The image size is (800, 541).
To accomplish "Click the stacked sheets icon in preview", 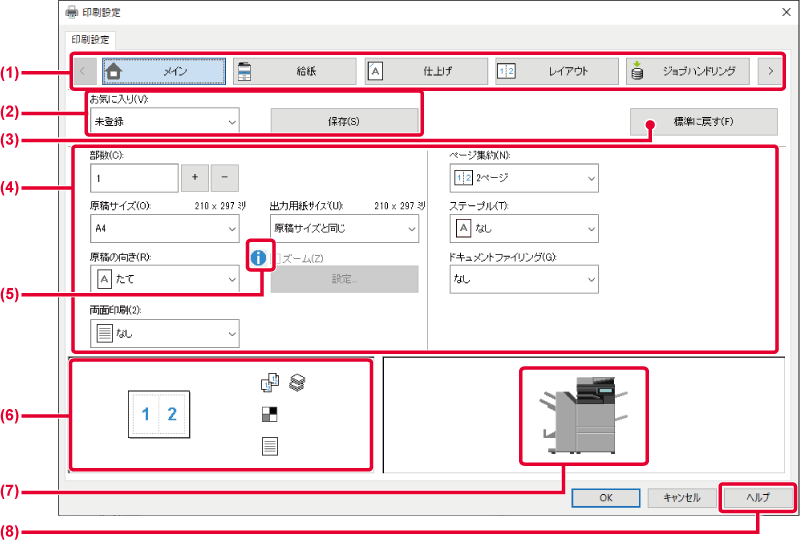I will [296, 381].
